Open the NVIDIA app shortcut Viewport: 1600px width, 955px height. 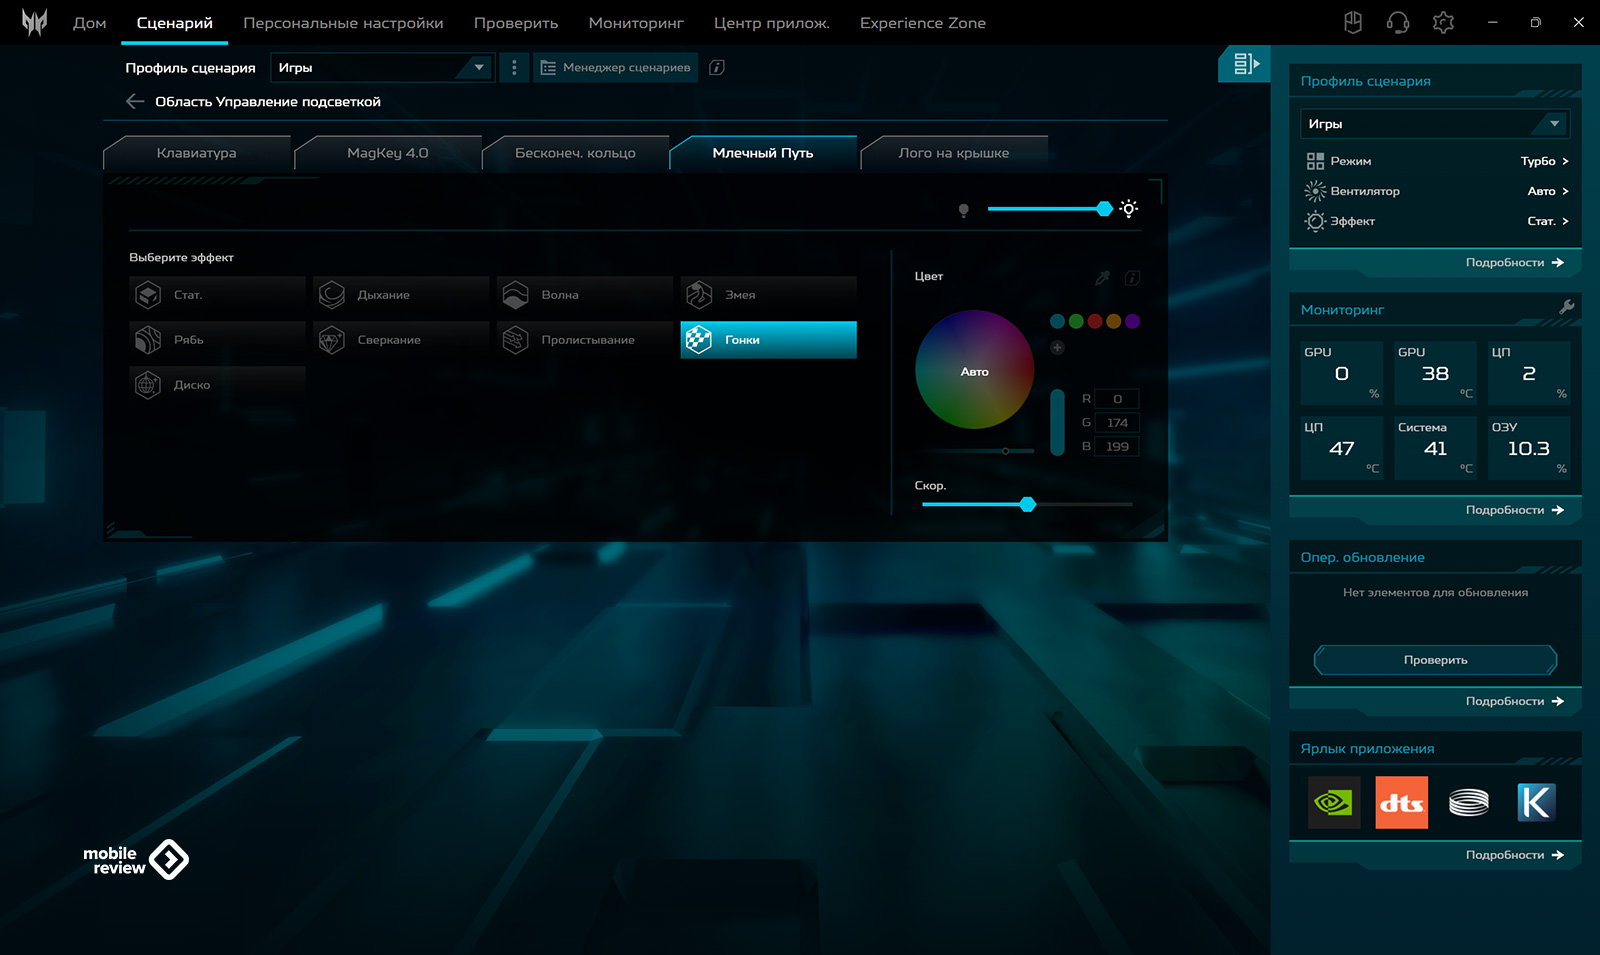(1333, 803)
